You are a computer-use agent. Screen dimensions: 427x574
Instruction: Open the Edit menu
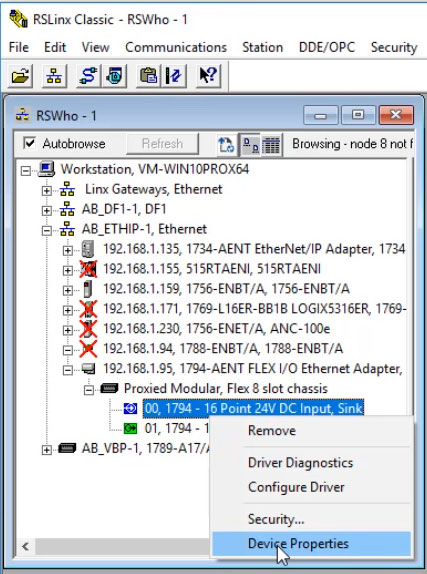point(55,47)
